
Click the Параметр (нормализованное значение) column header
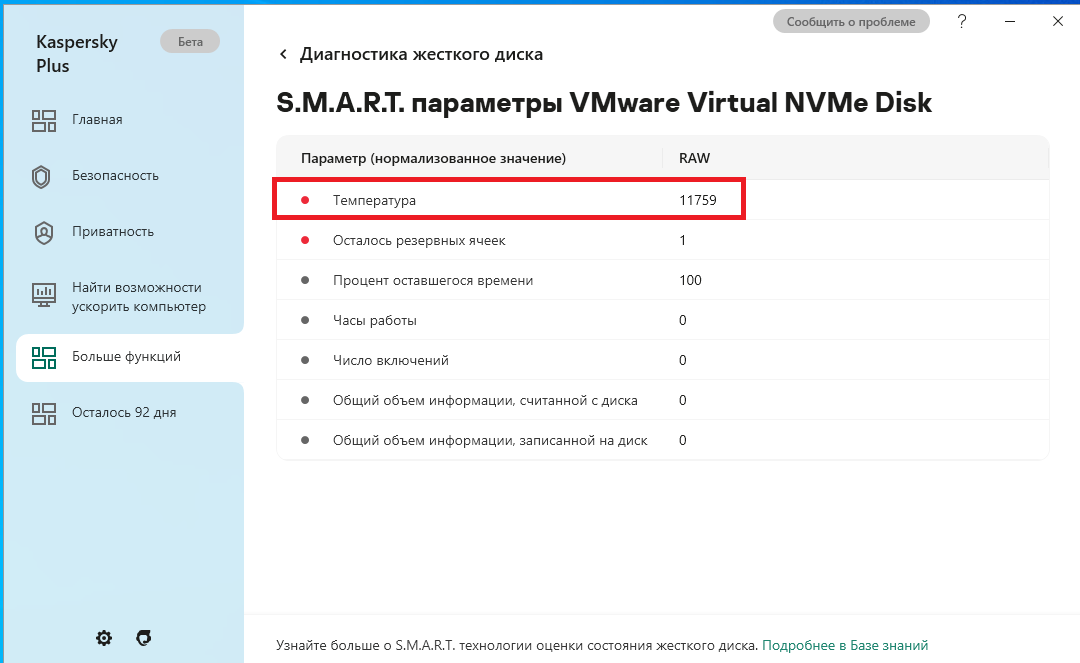point(433,158)
